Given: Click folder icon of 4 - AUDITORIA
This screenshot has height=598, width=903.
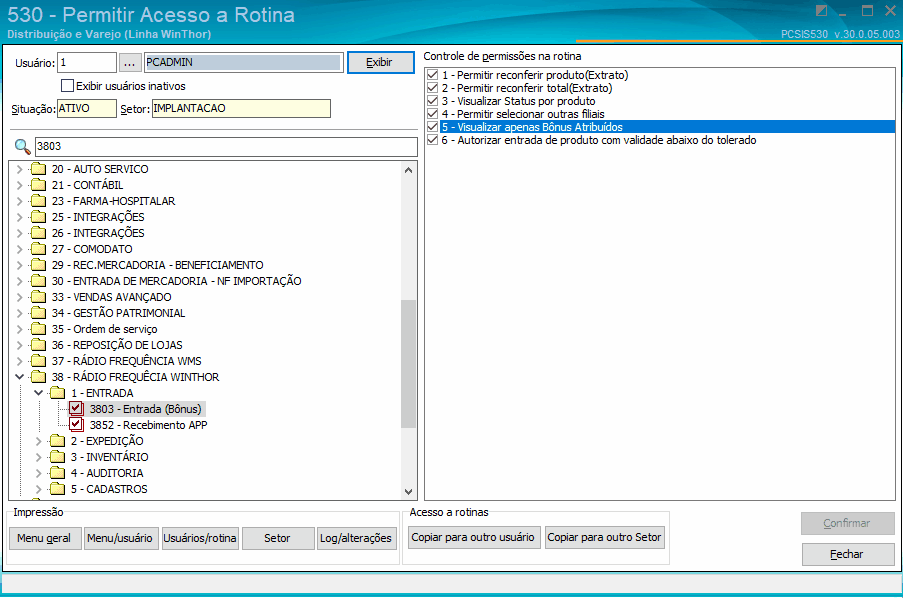Looking at the screenshot, I should 58,473.
